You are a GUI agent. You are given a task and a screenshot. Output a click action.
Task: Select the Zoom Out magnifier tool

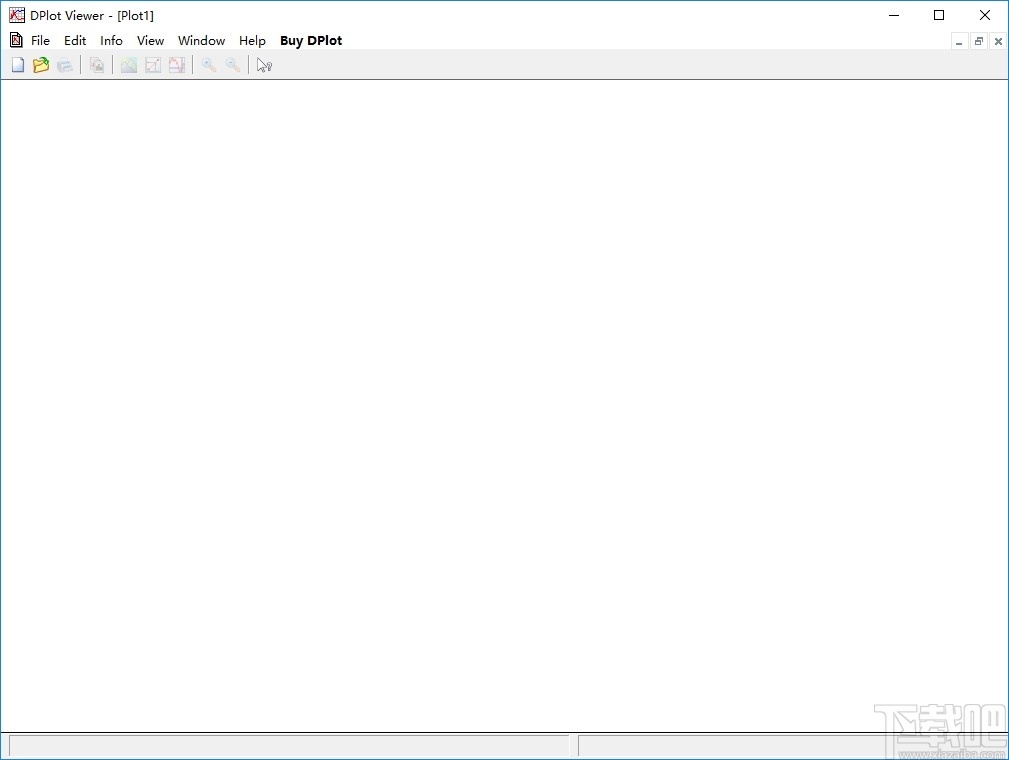point(233,64)
